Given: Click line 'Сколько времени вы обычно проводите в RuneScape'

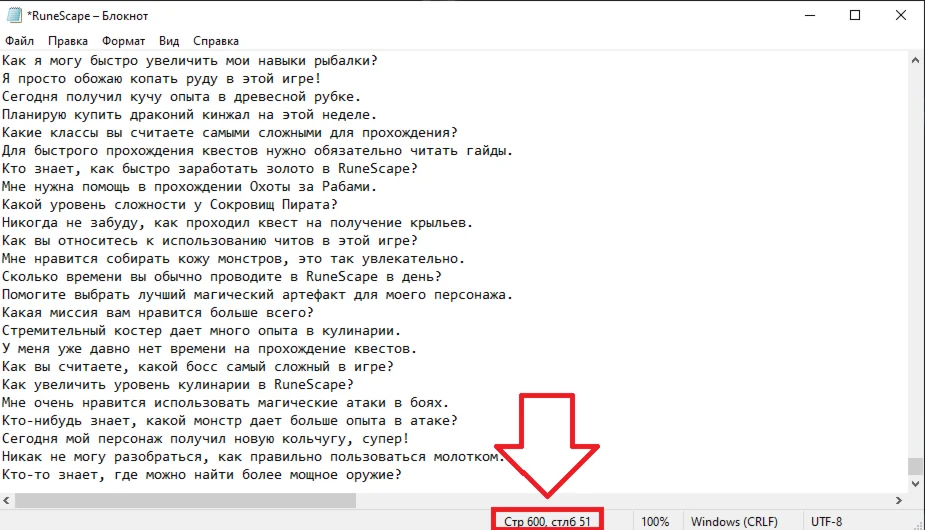Looking at the screenshot, I should pos(221,276).
